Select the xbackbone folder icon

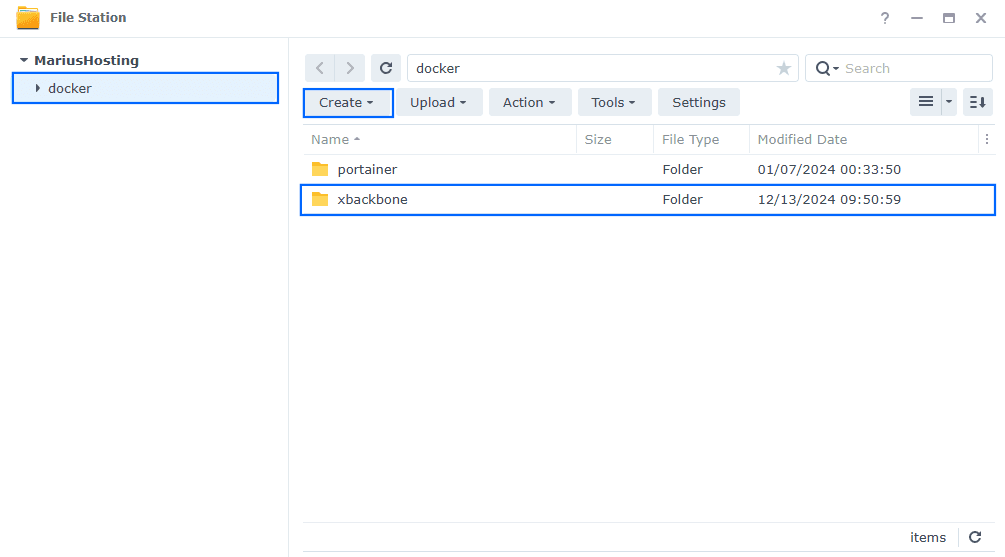point(320,199)
